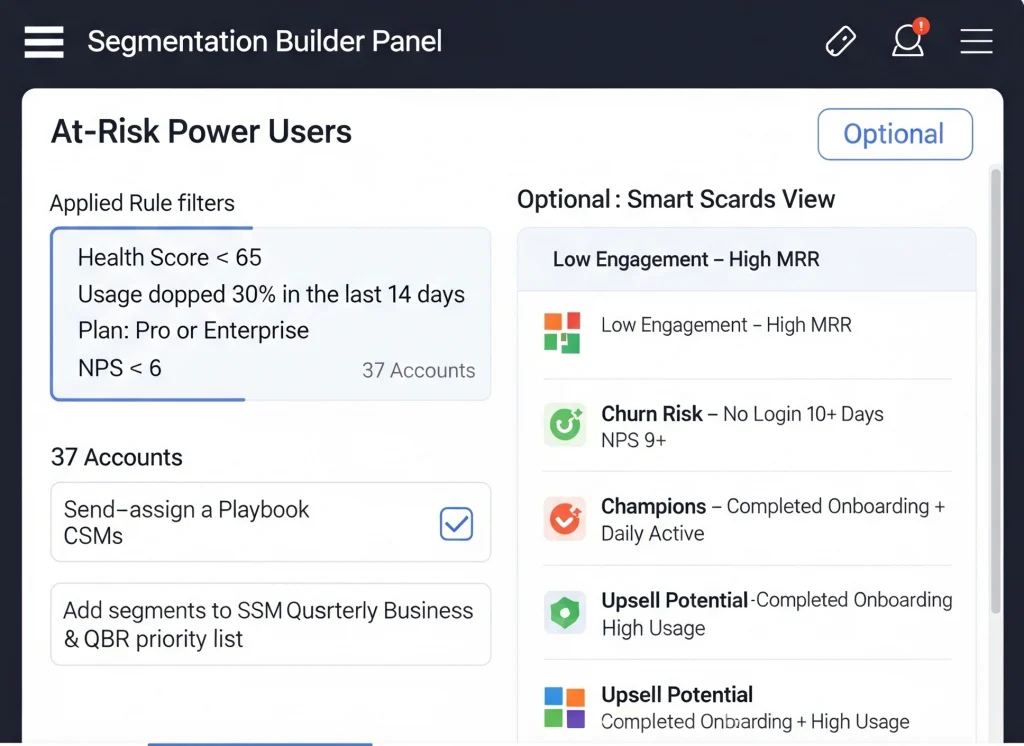Click the tag icon in header
This screenshot has width=1024, height=746.
pos(841,41)
